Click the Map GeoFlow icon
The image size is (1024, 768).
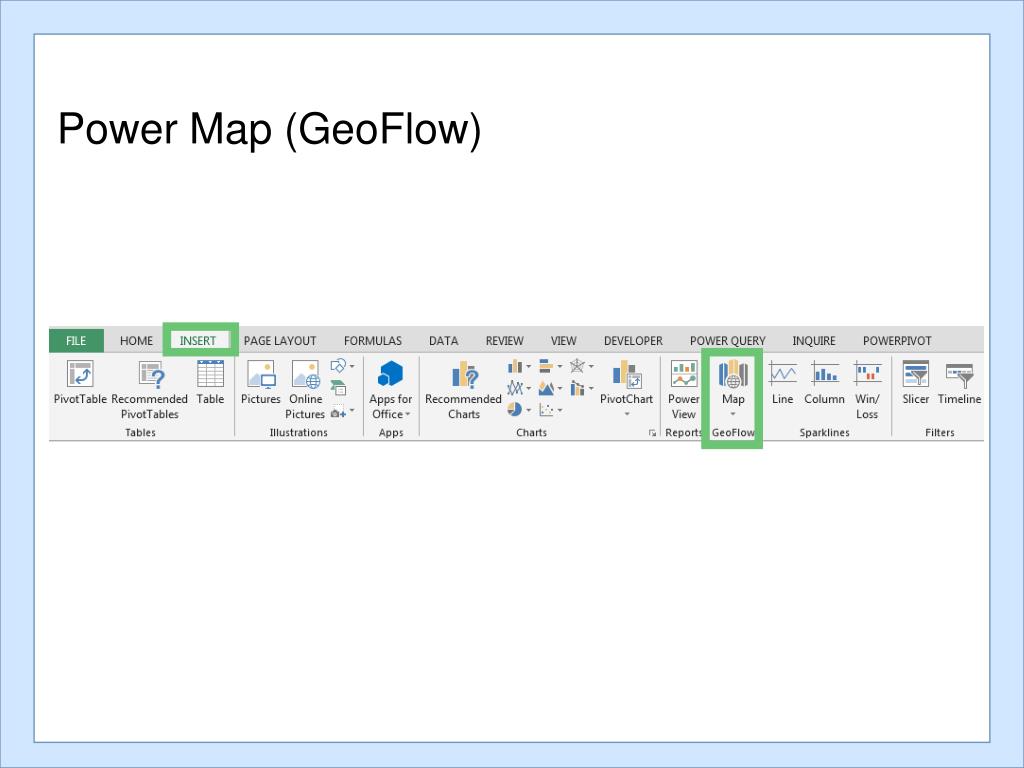(x=733, y=374)
